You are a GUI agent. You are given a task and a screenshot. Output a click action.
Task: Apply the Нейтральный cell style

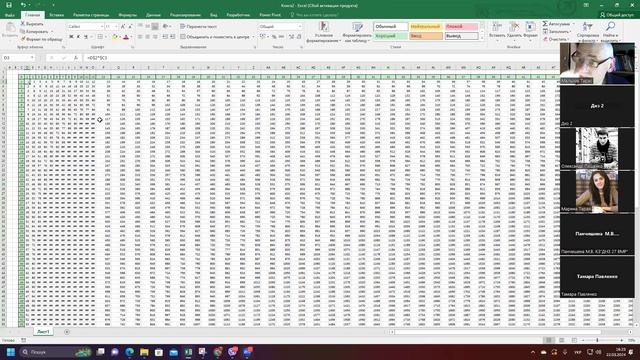click(x=425, y=27)
